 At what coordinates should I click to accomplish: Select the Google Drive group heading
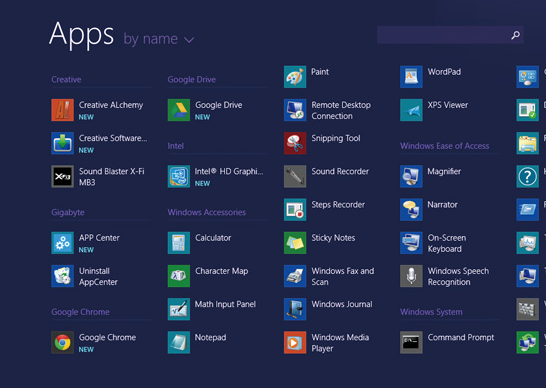[192, 79]
